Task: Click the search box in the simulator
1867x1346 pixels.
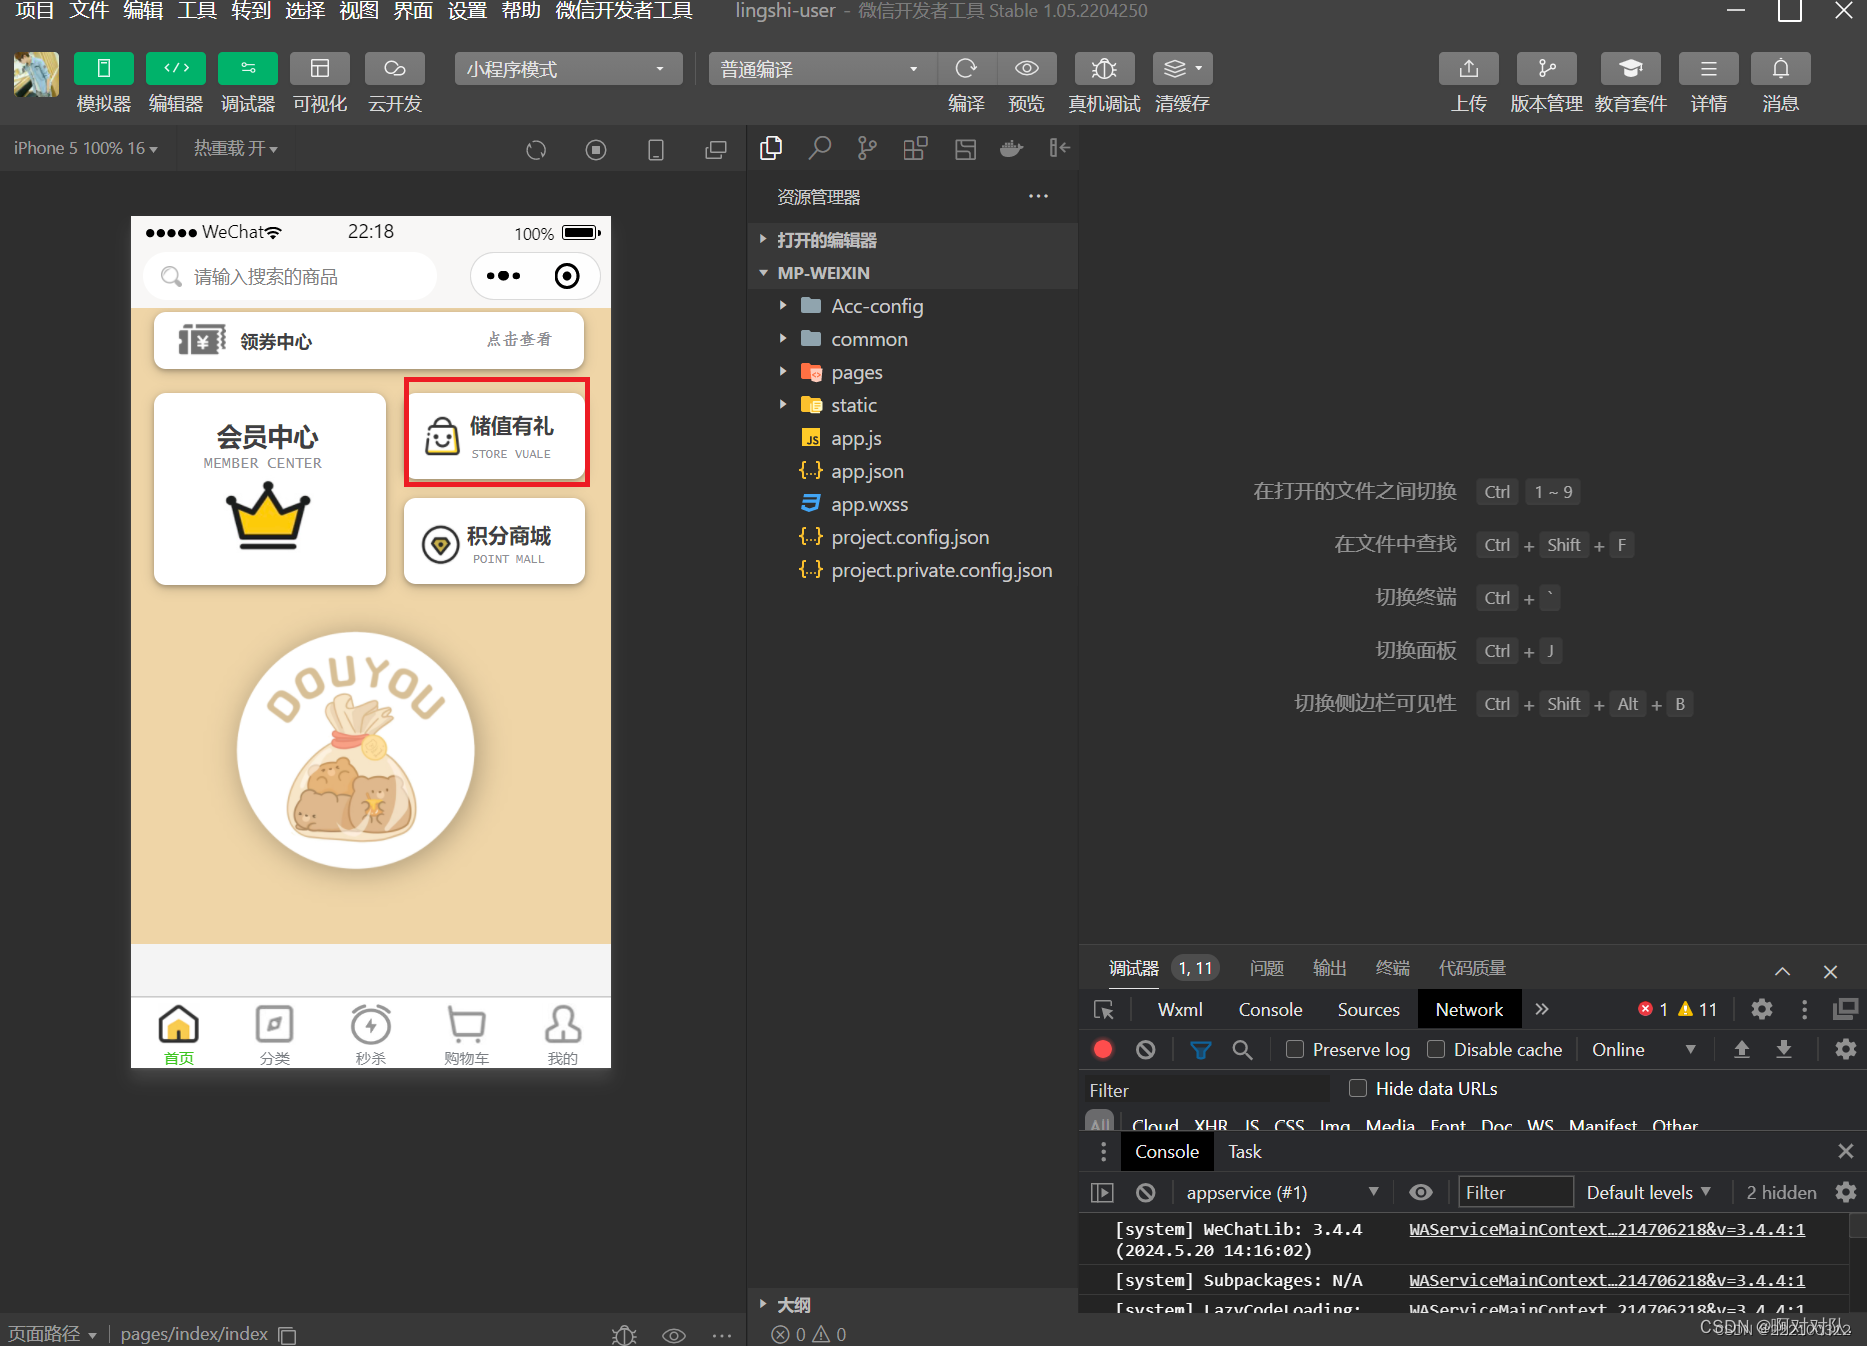Action: pyautogui.click(x=290, y=276)
